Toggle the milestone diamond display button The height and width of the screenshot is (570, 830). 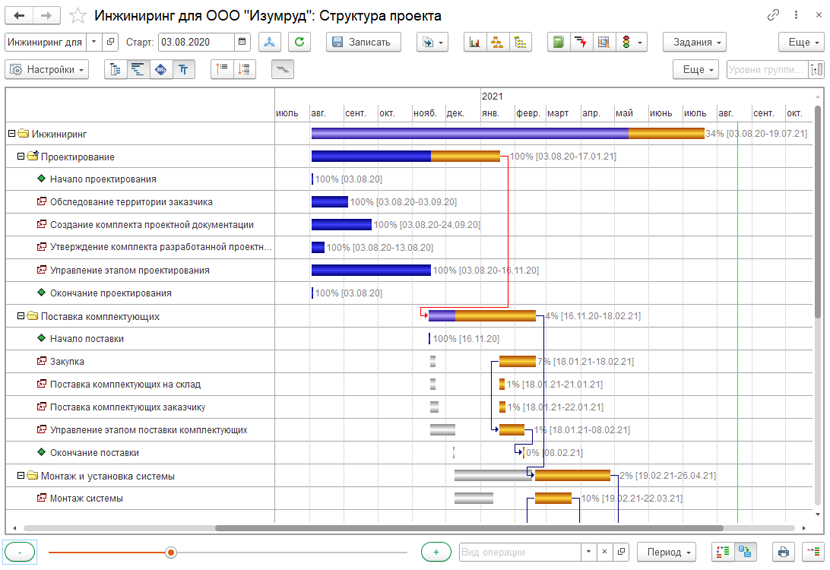point(161,69)
